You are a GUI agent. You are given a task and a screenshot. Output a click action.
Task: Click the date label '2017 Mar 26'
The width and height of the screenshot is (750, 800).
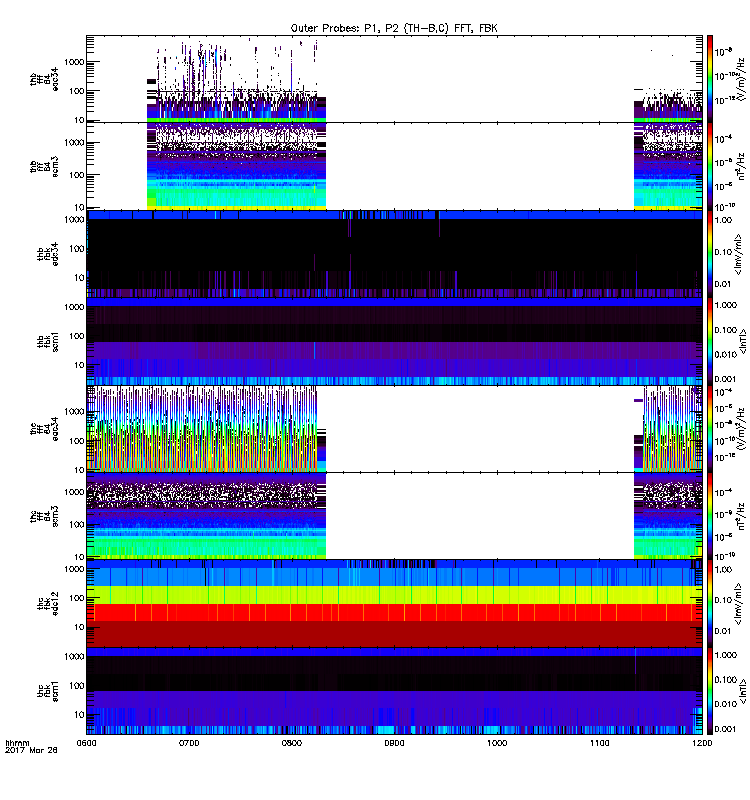pos(31,750)
